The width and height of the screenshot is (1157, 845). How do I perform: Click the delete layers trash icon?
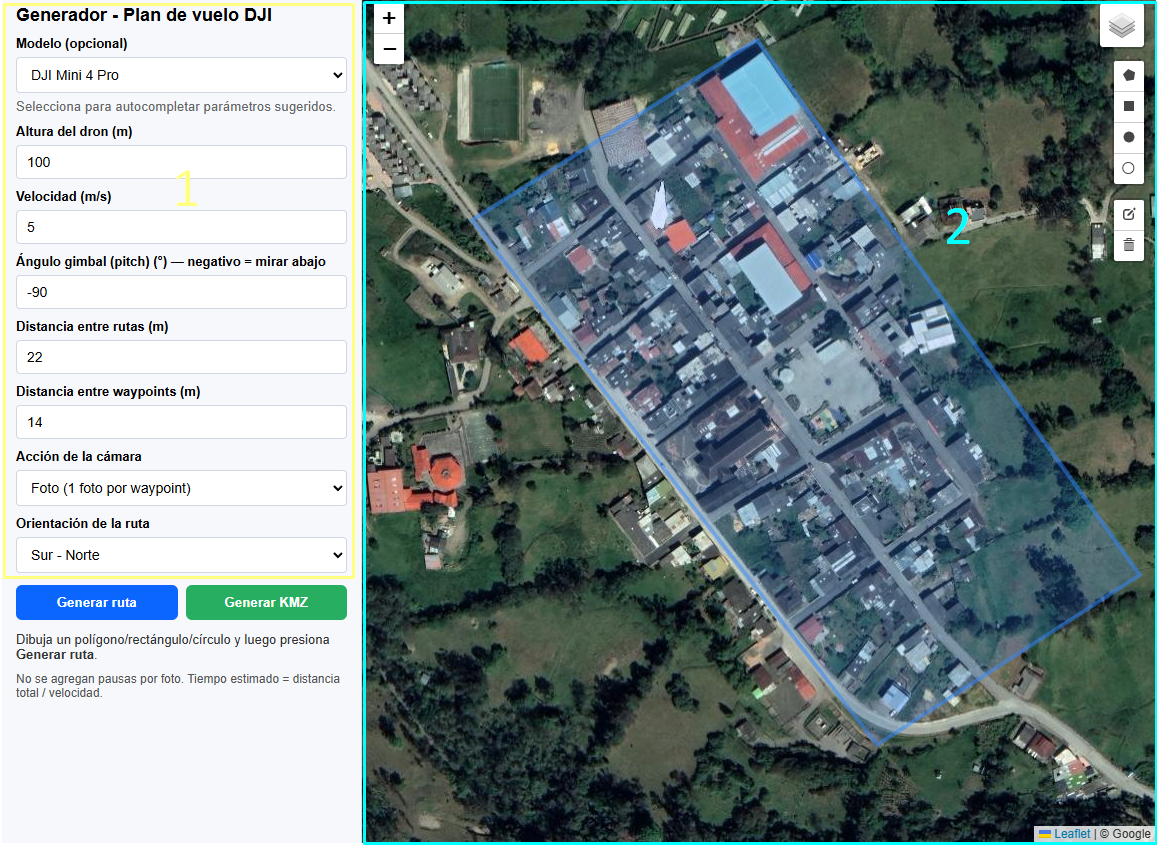click(1129, 245)
